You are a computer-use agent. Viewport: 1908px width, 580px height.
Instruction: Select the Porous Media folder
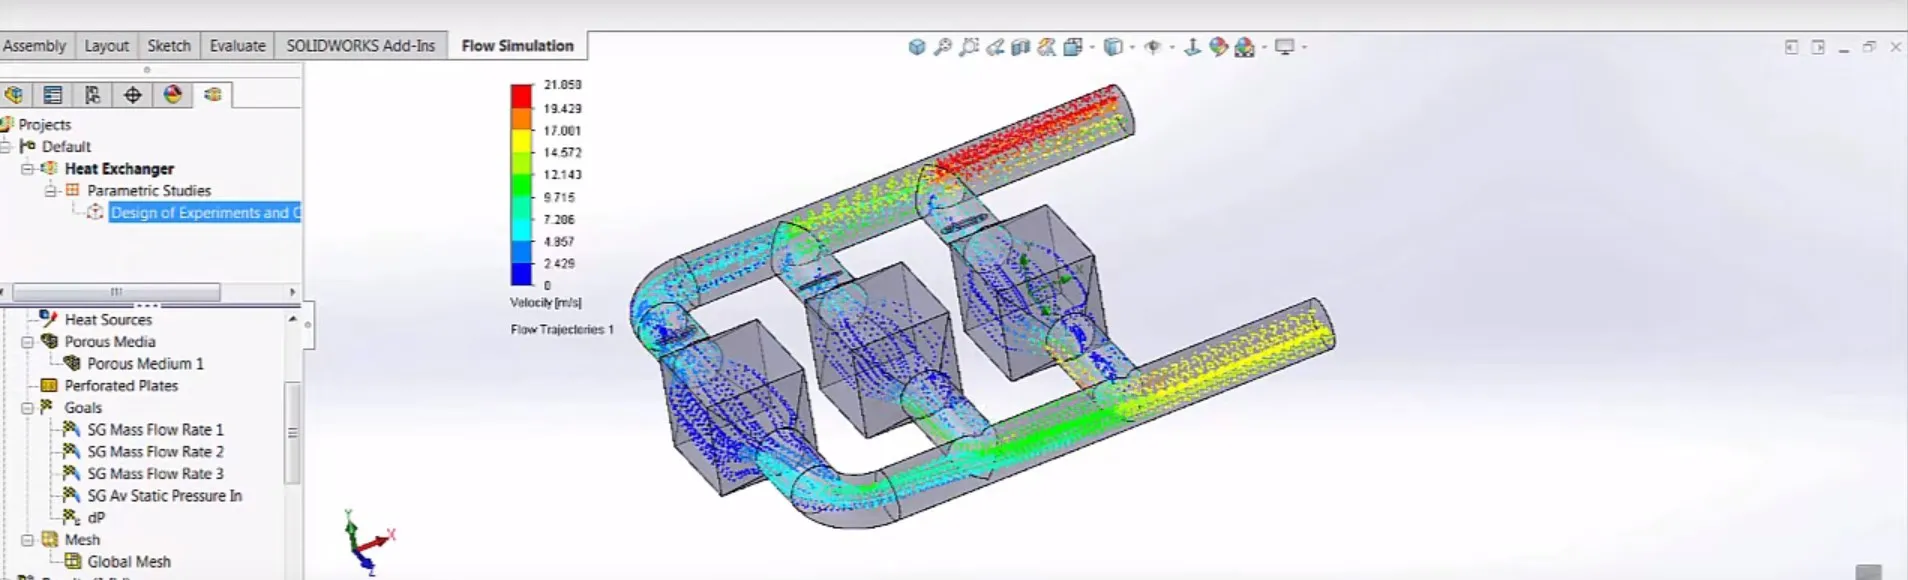pyautogui.click(x=110, y=342)
